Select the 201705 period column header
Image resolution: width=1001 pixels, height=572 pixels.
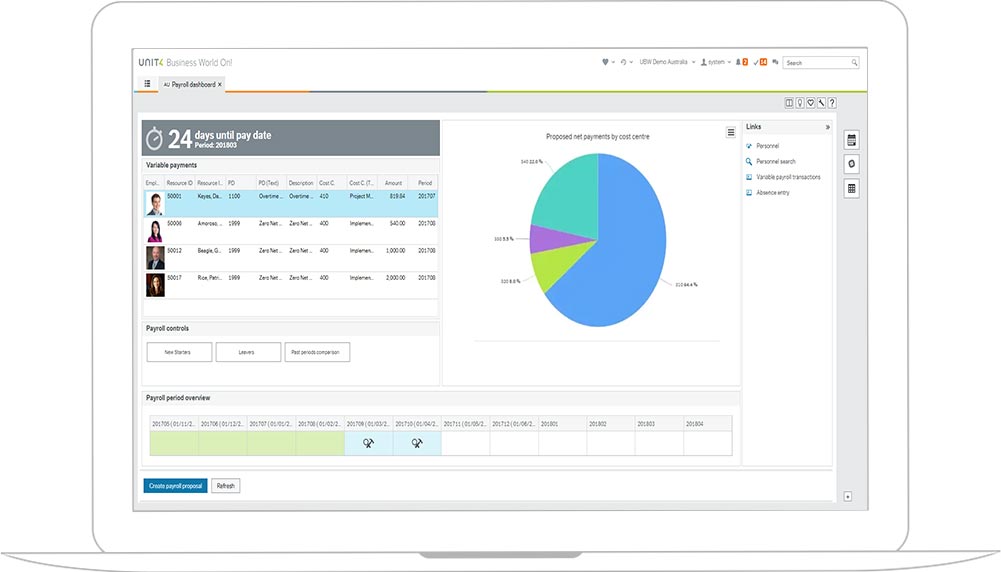coord(174,424)
